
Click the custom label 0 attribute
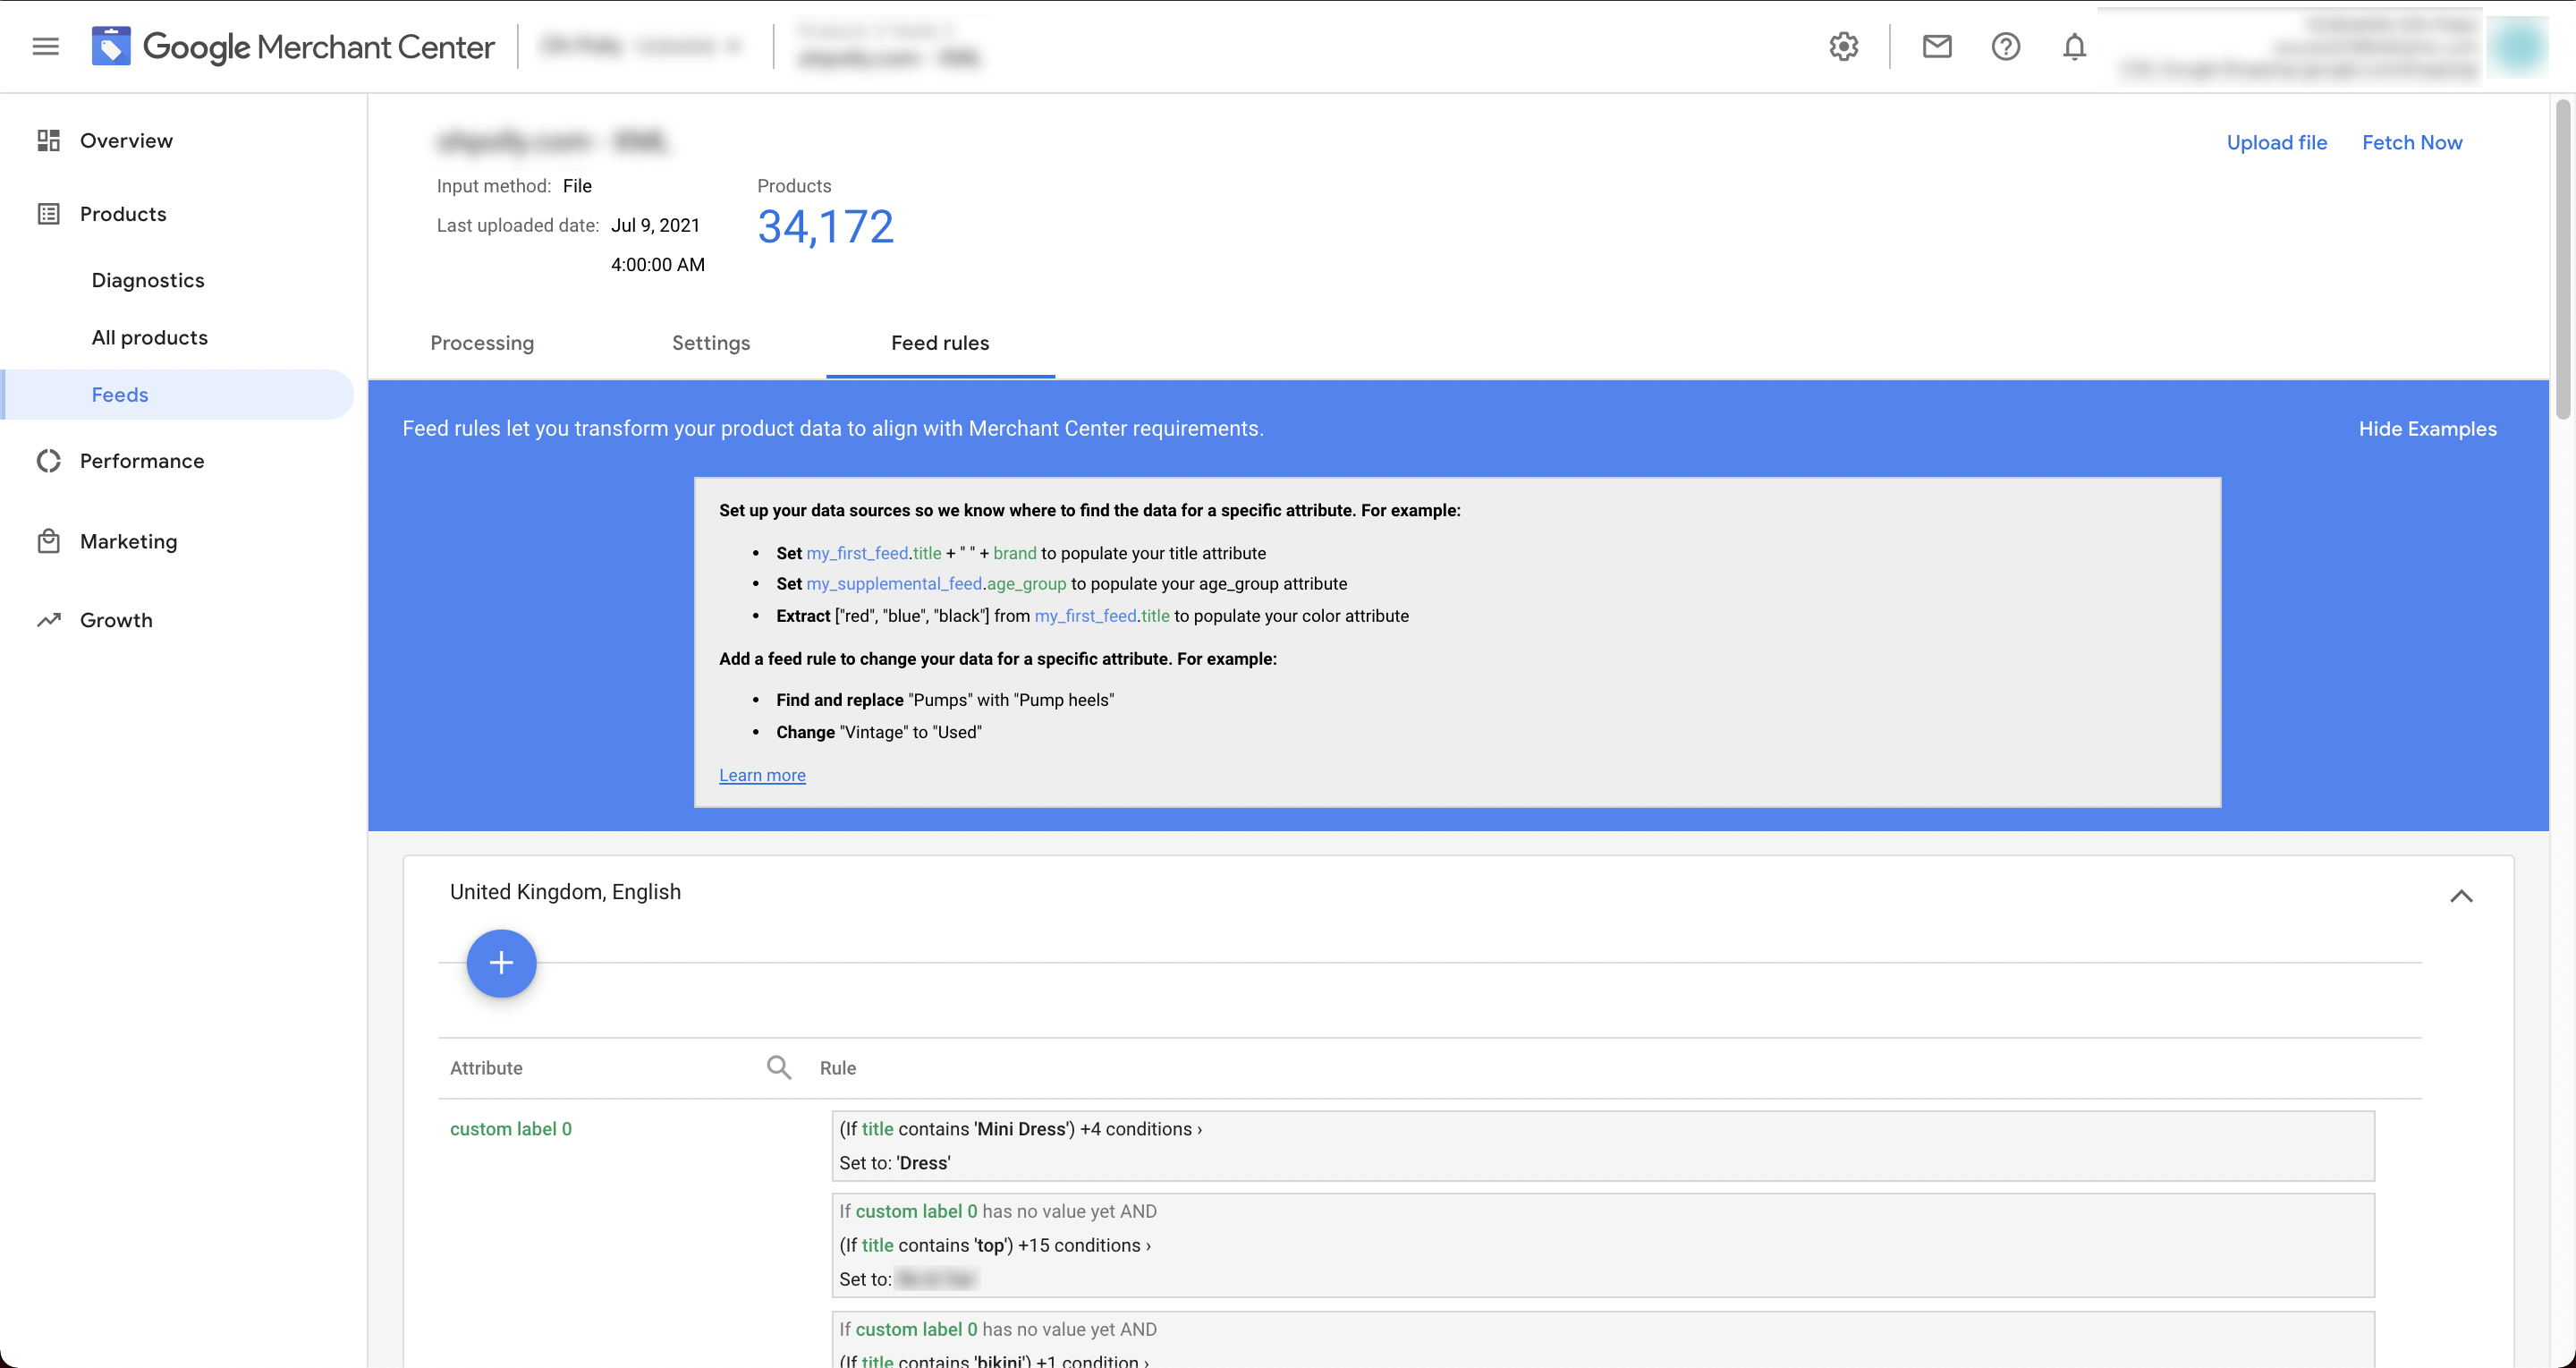(x=510, y=1129)
